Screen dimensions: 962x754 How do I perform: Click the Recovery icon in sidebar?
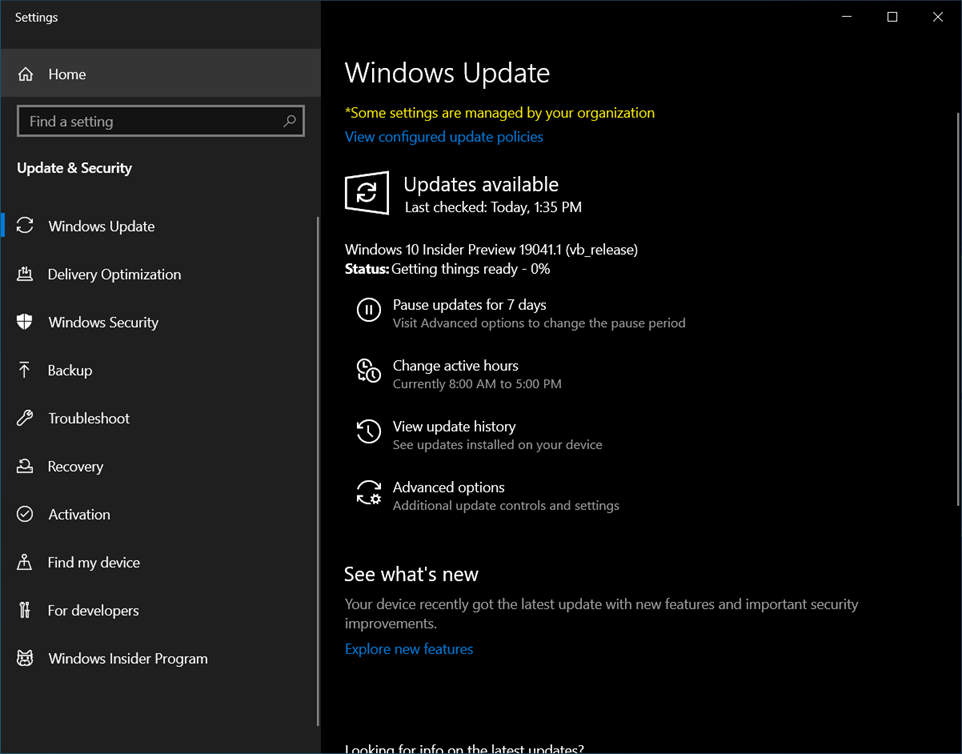point(25,466)
